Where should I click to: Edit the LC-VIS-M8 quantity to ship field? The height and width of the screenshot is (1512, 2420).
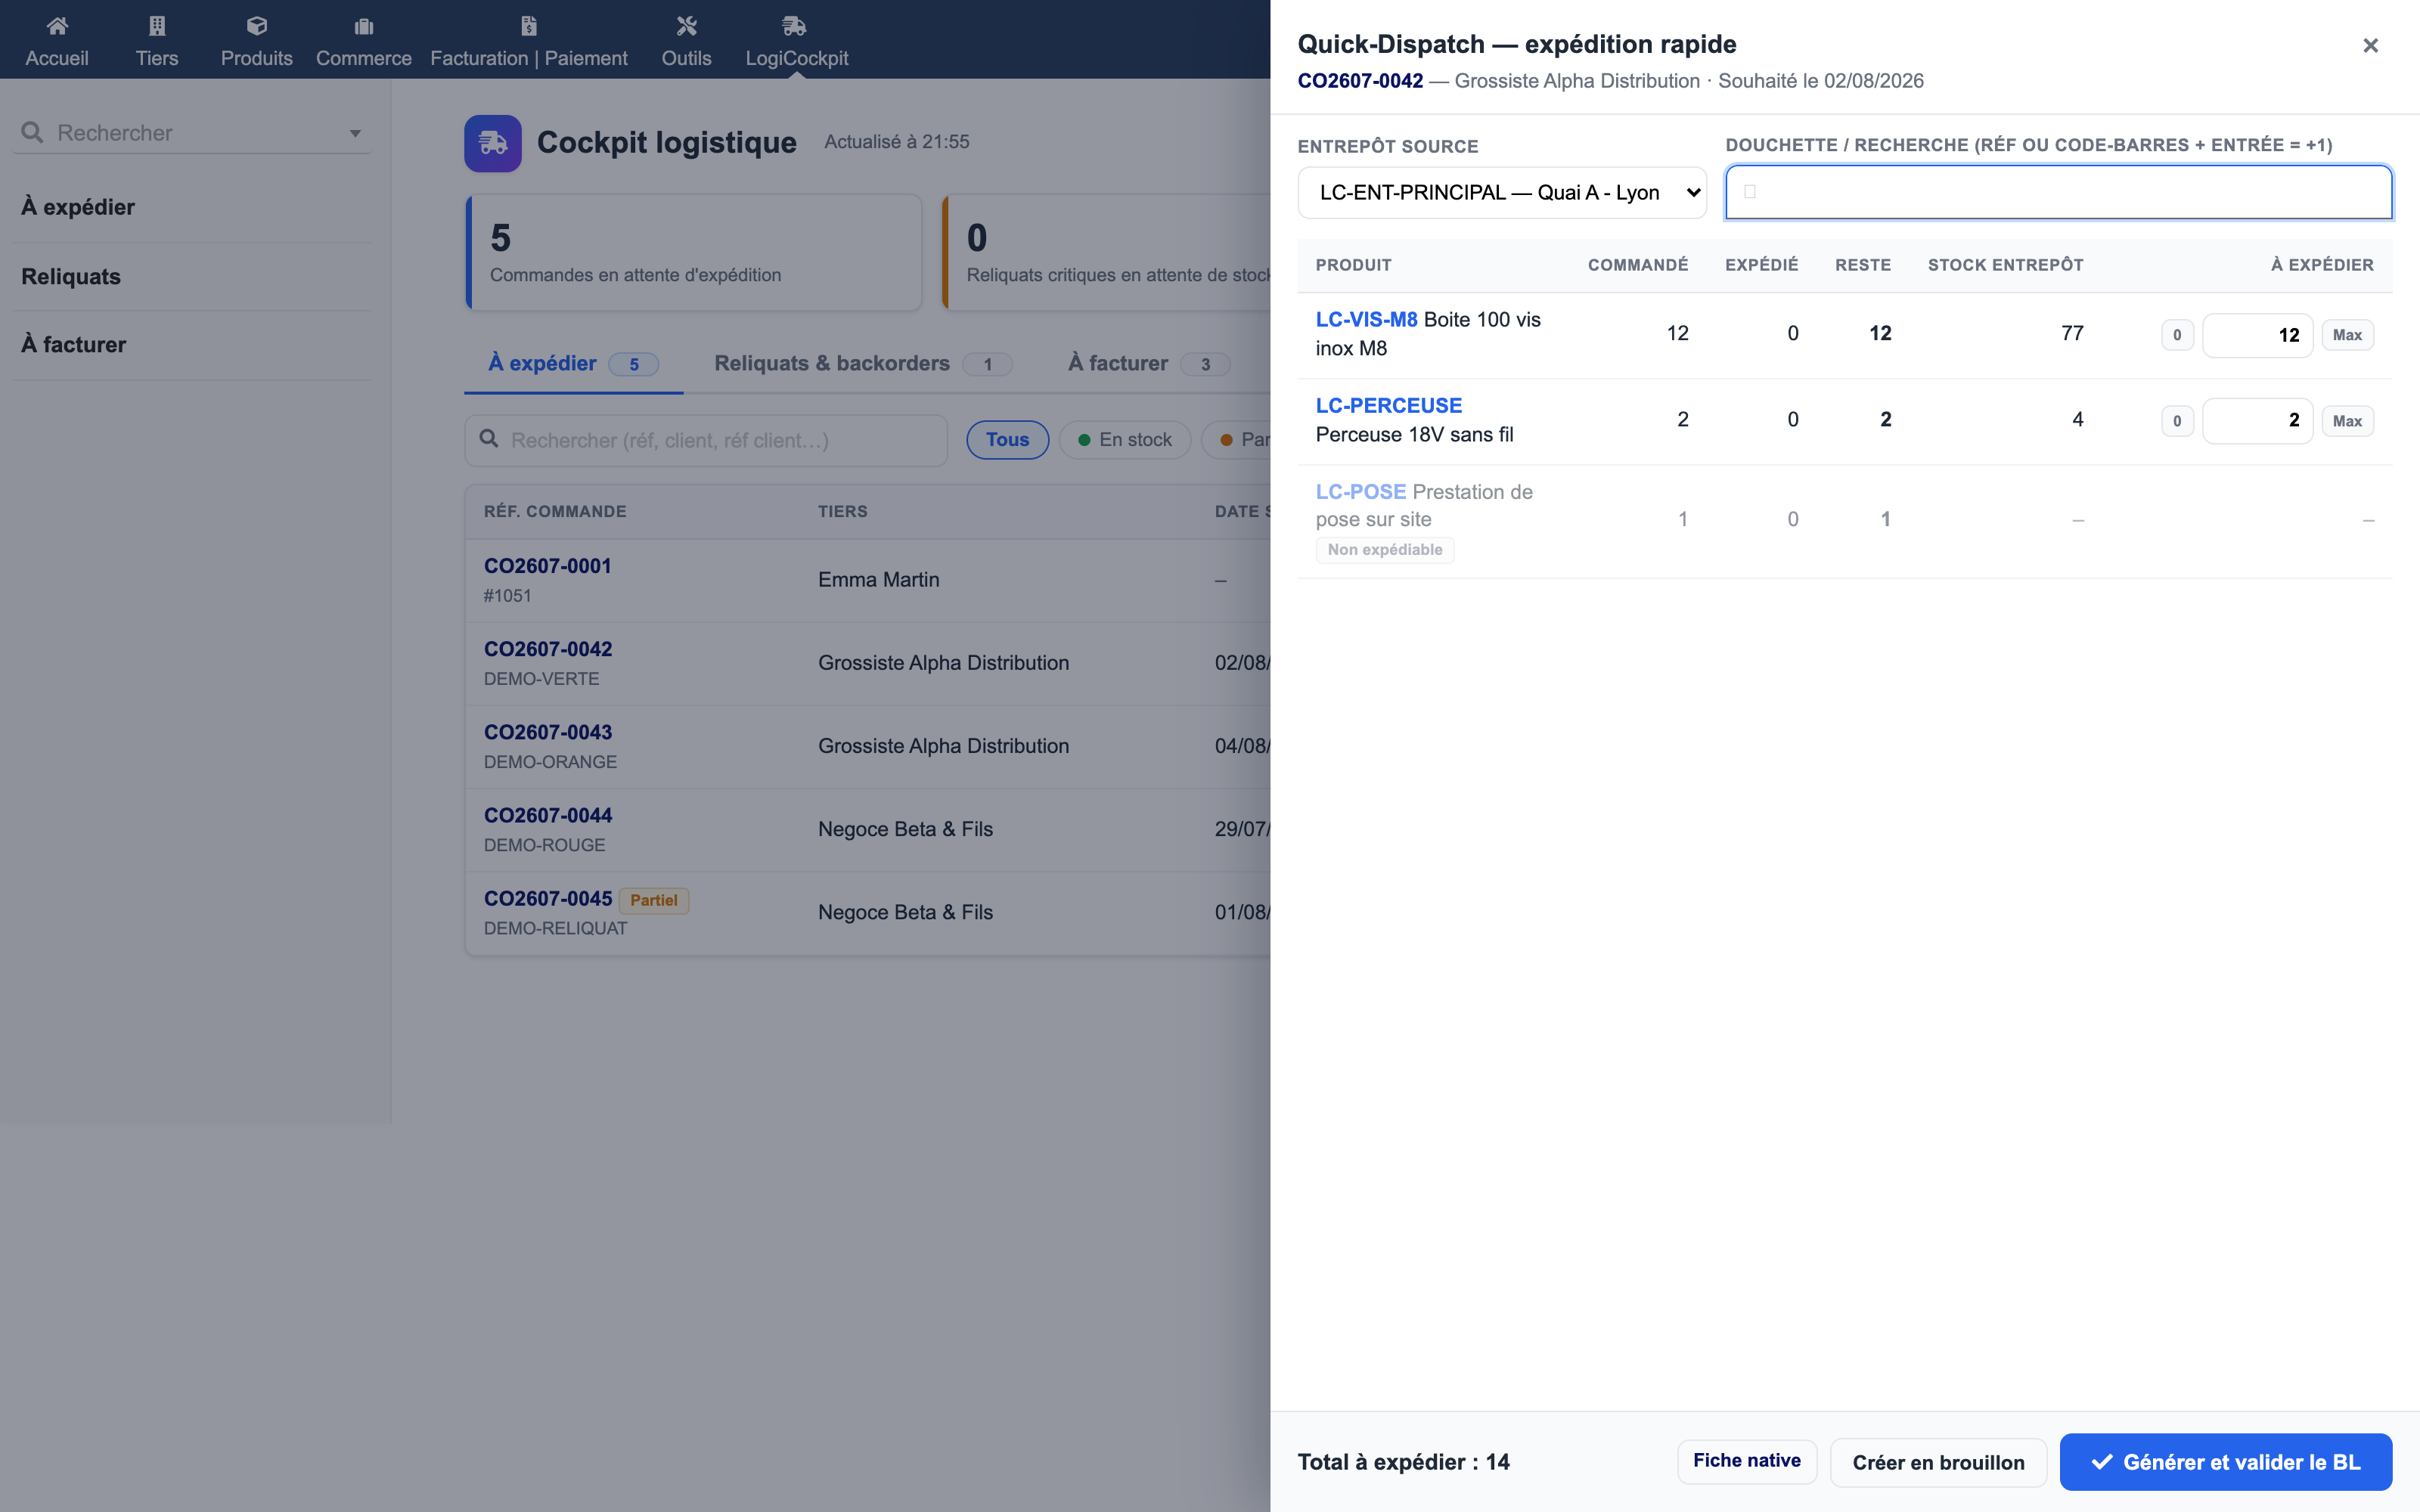click(2257, 335)
